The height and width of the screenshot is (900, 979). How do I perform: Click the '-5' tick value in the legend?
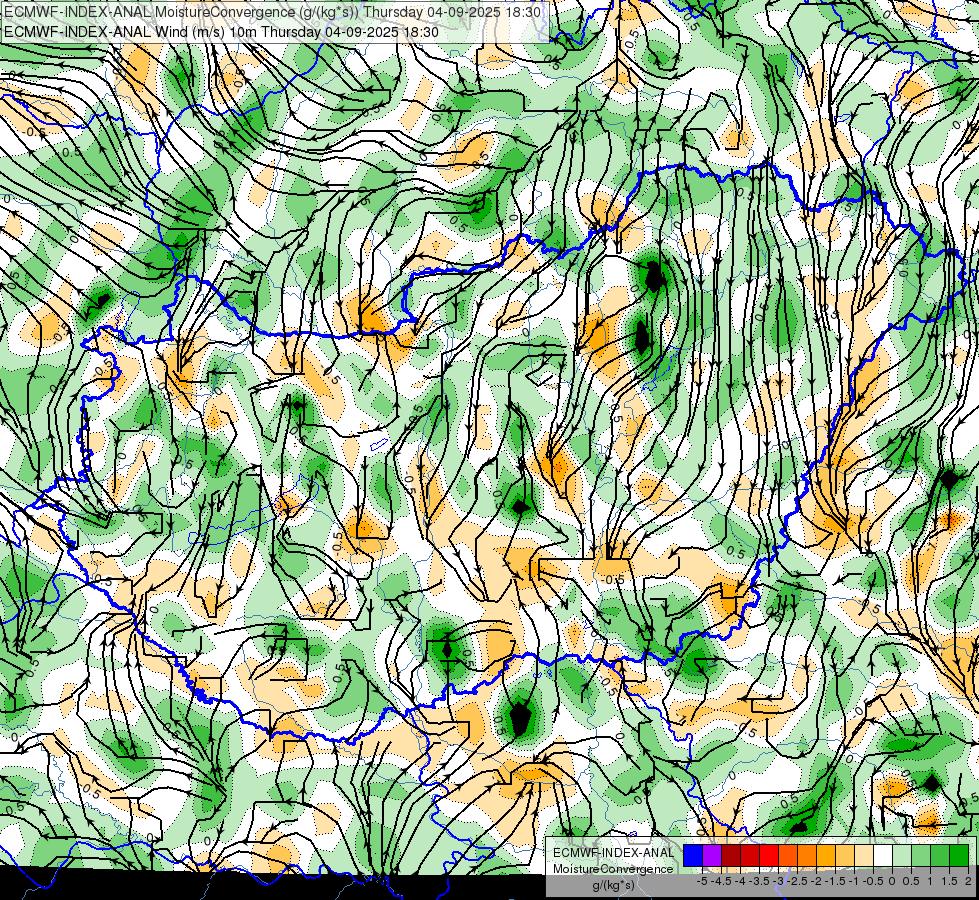click(702, 881)
